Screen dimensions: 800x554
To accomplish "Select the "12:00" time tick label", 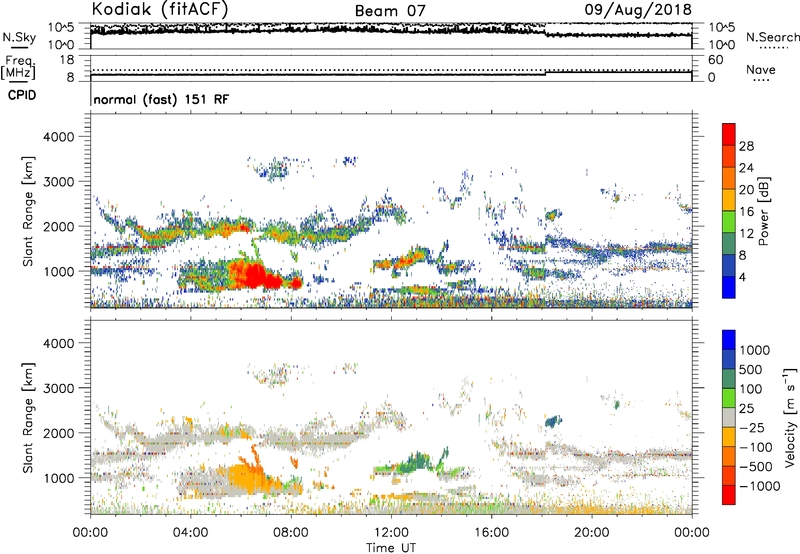I will [x=391, y=533].
